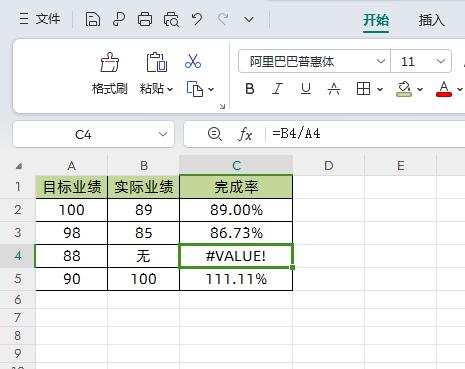Switch to the 插入 tab
This screenshot has width=465, height=369.
pos(431,20)
